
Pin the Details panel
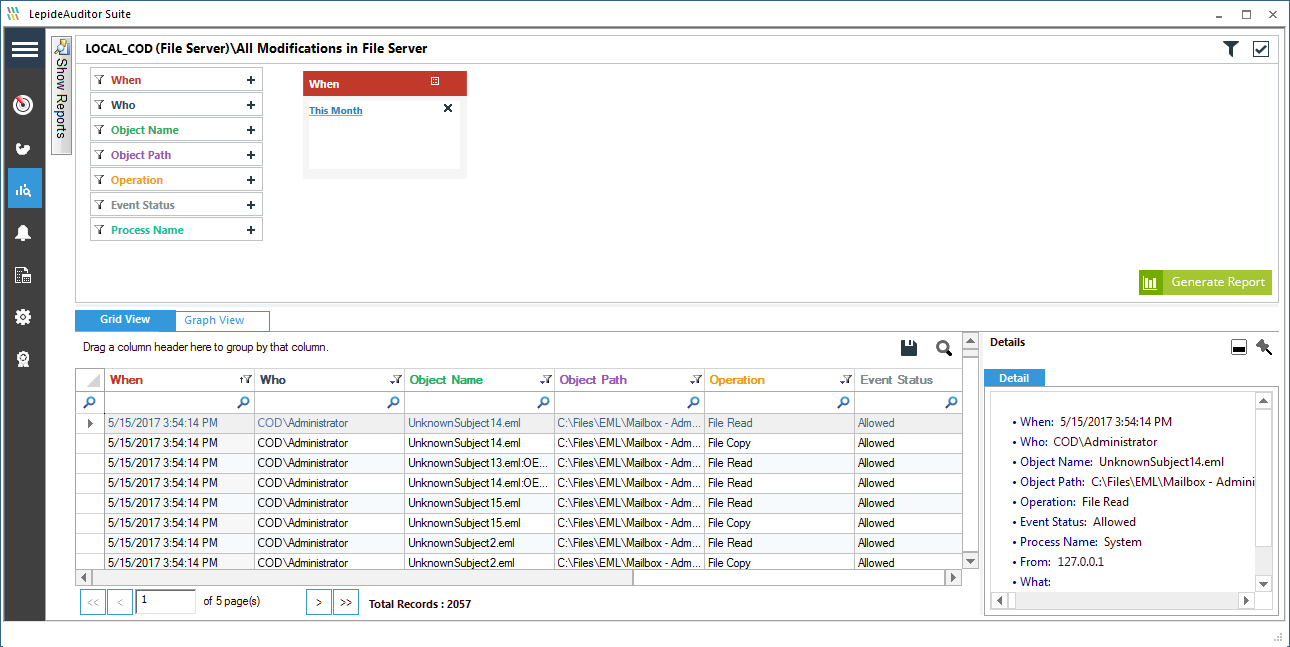(1264, 347)
